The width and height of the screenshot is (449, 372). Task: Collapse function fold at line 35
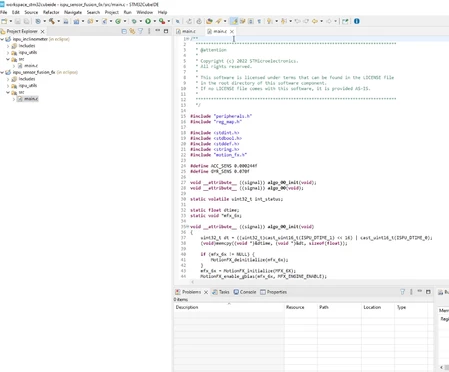click(x=188, y=227)
